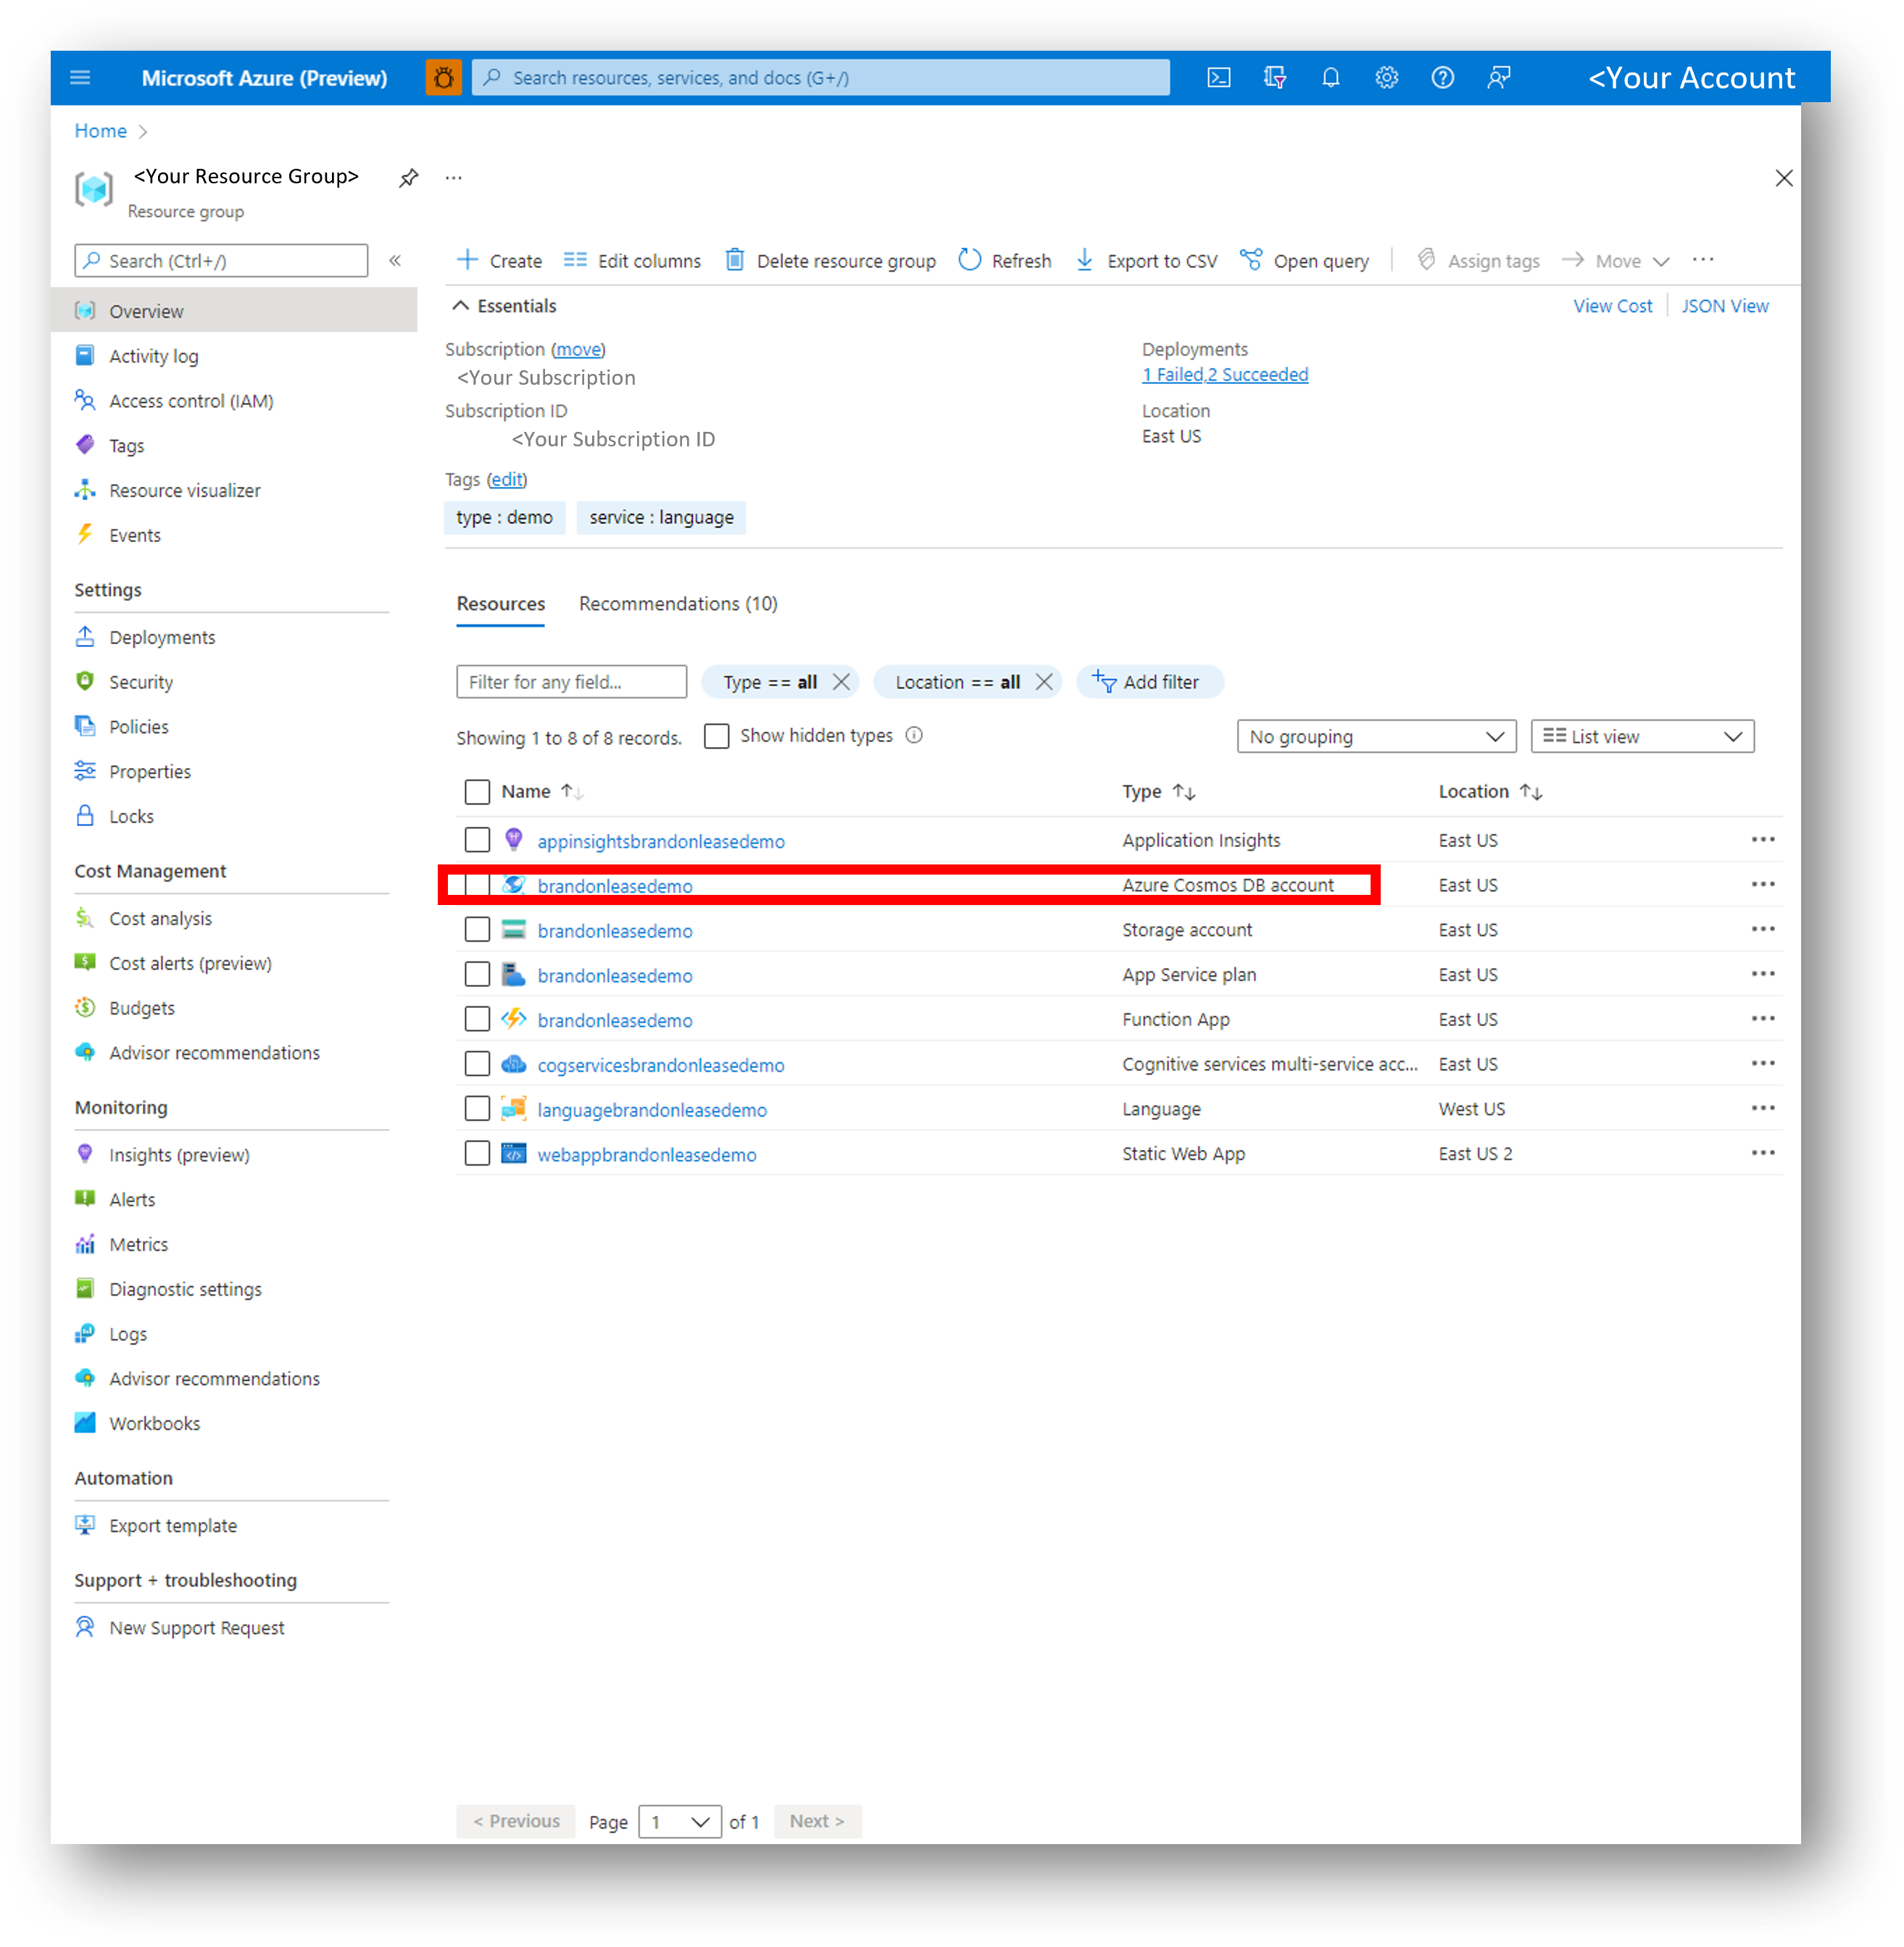The height and width of the screenshot is (1947, 1904).
Task: Open Cloud Shell from top bar
Action: coord(1218,78)
